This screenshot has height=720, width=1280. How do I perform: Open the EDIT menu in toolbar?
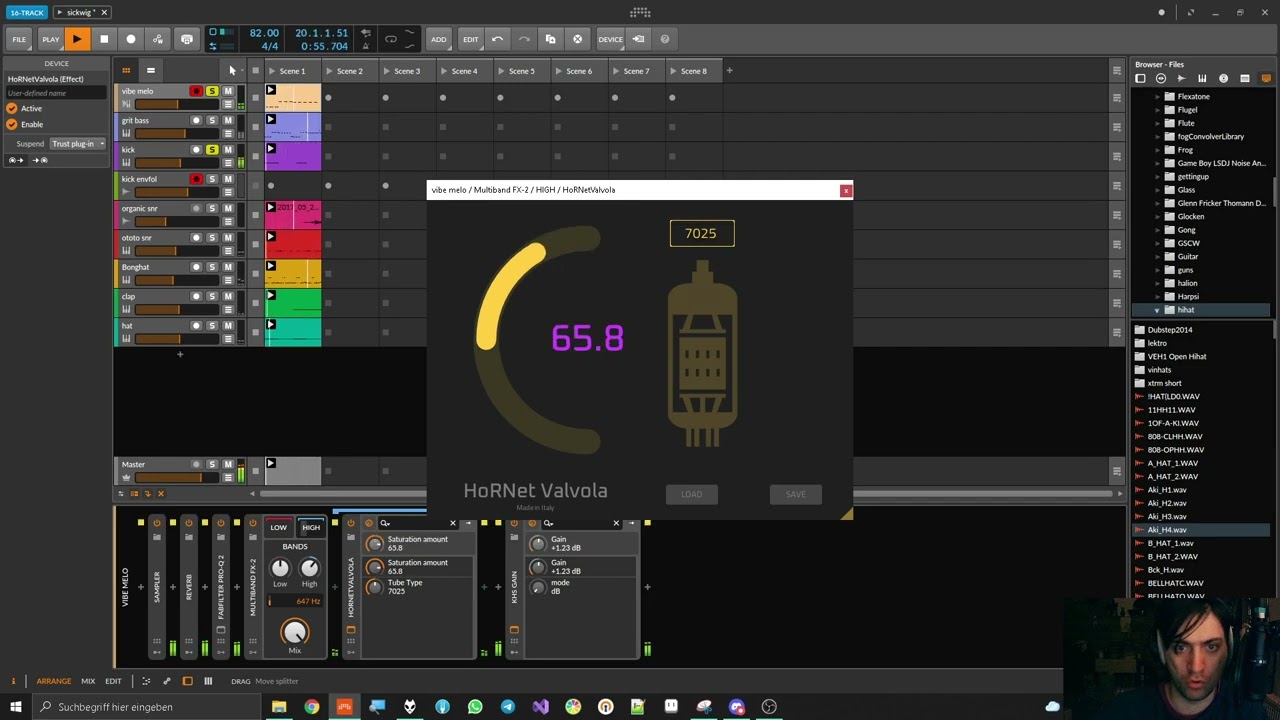point(471,39)
